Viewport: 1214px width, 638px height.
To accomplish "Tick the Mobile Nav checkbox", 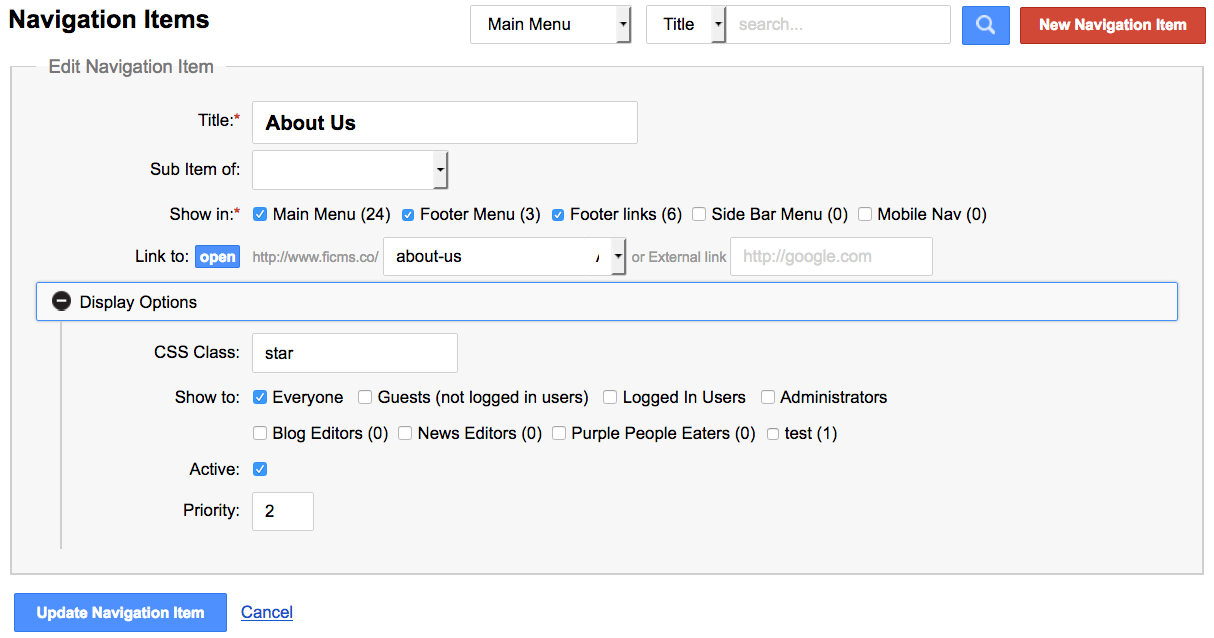I will tap(865, 214).
